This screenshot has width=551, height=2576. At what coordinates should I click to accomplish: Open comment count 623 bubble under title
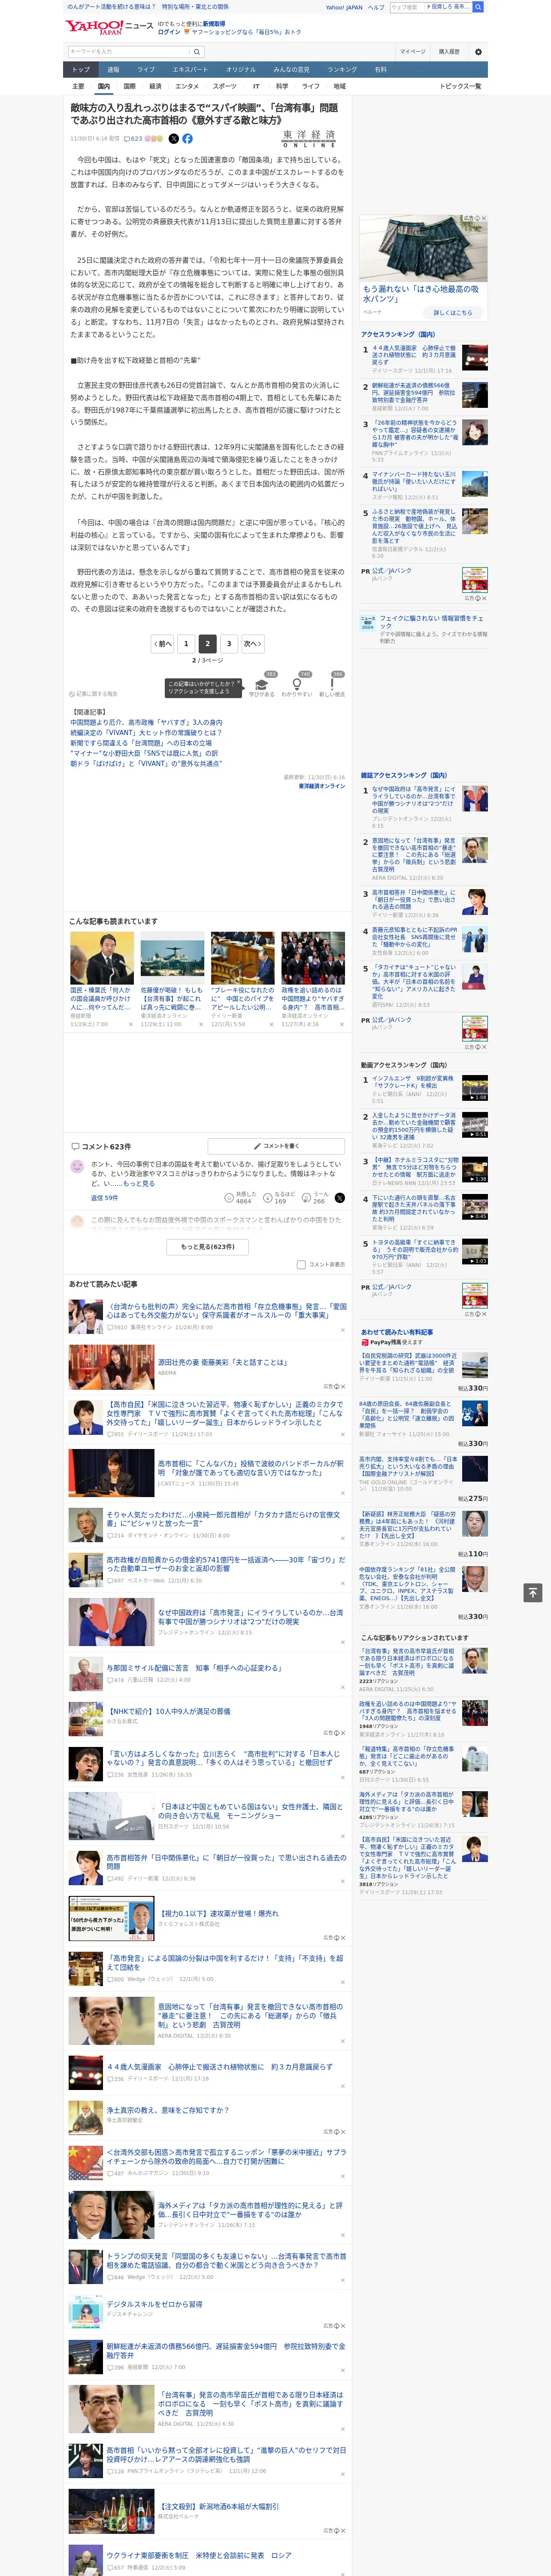132,139
